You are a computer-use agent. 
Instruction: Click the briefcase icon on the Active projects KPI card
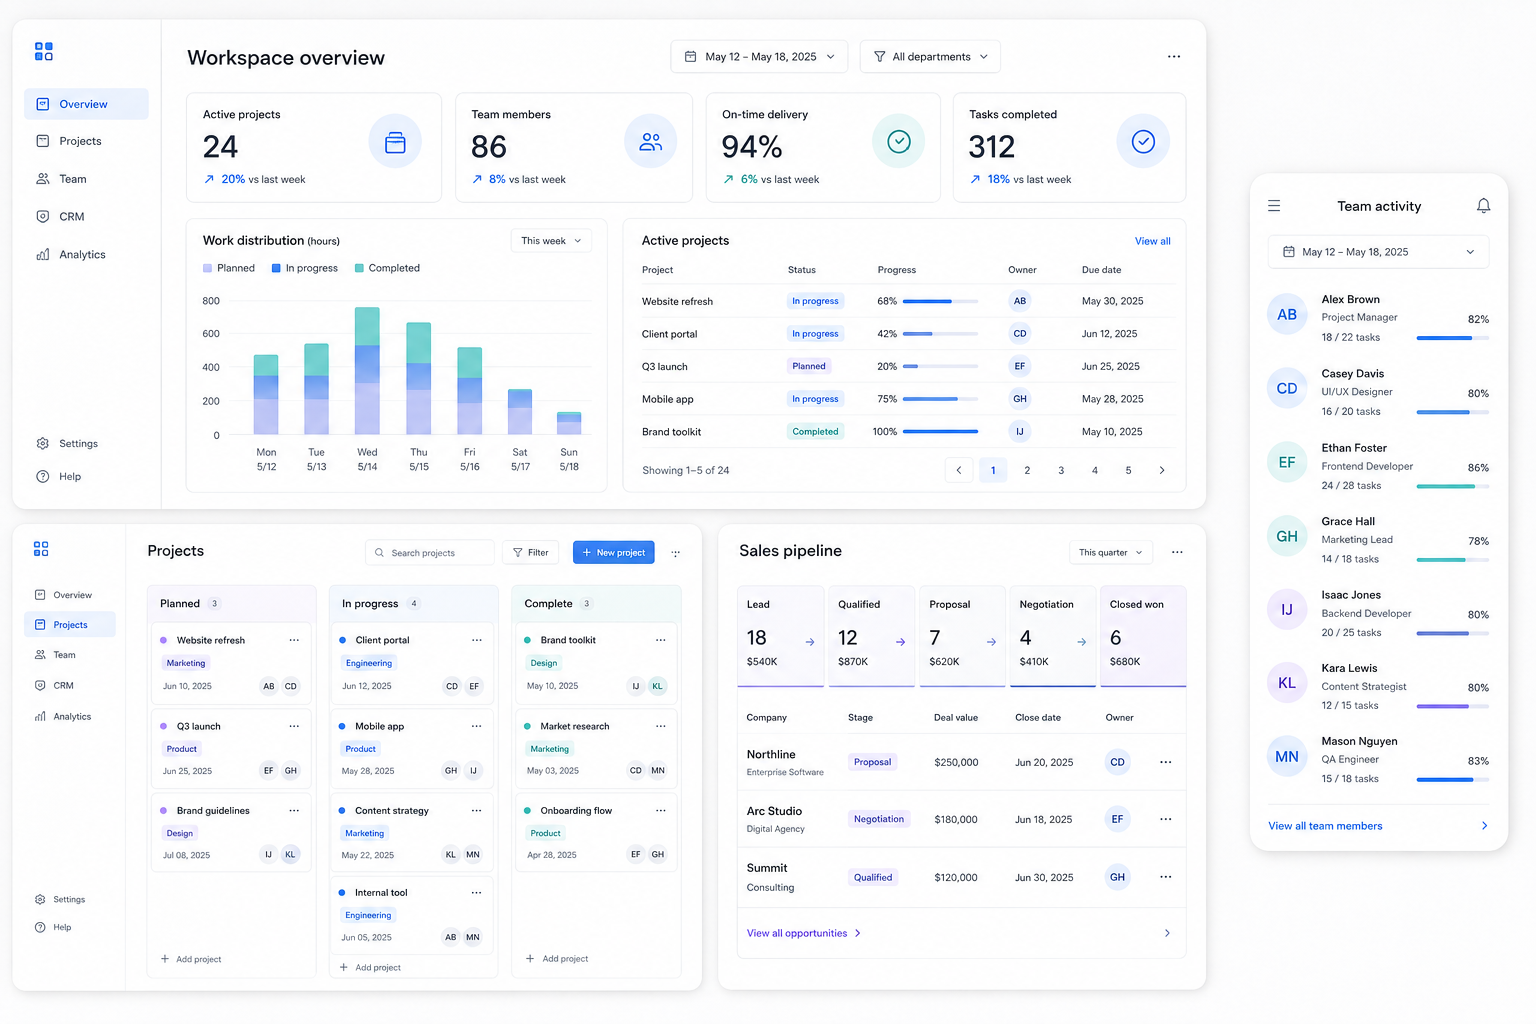point(395,142)
